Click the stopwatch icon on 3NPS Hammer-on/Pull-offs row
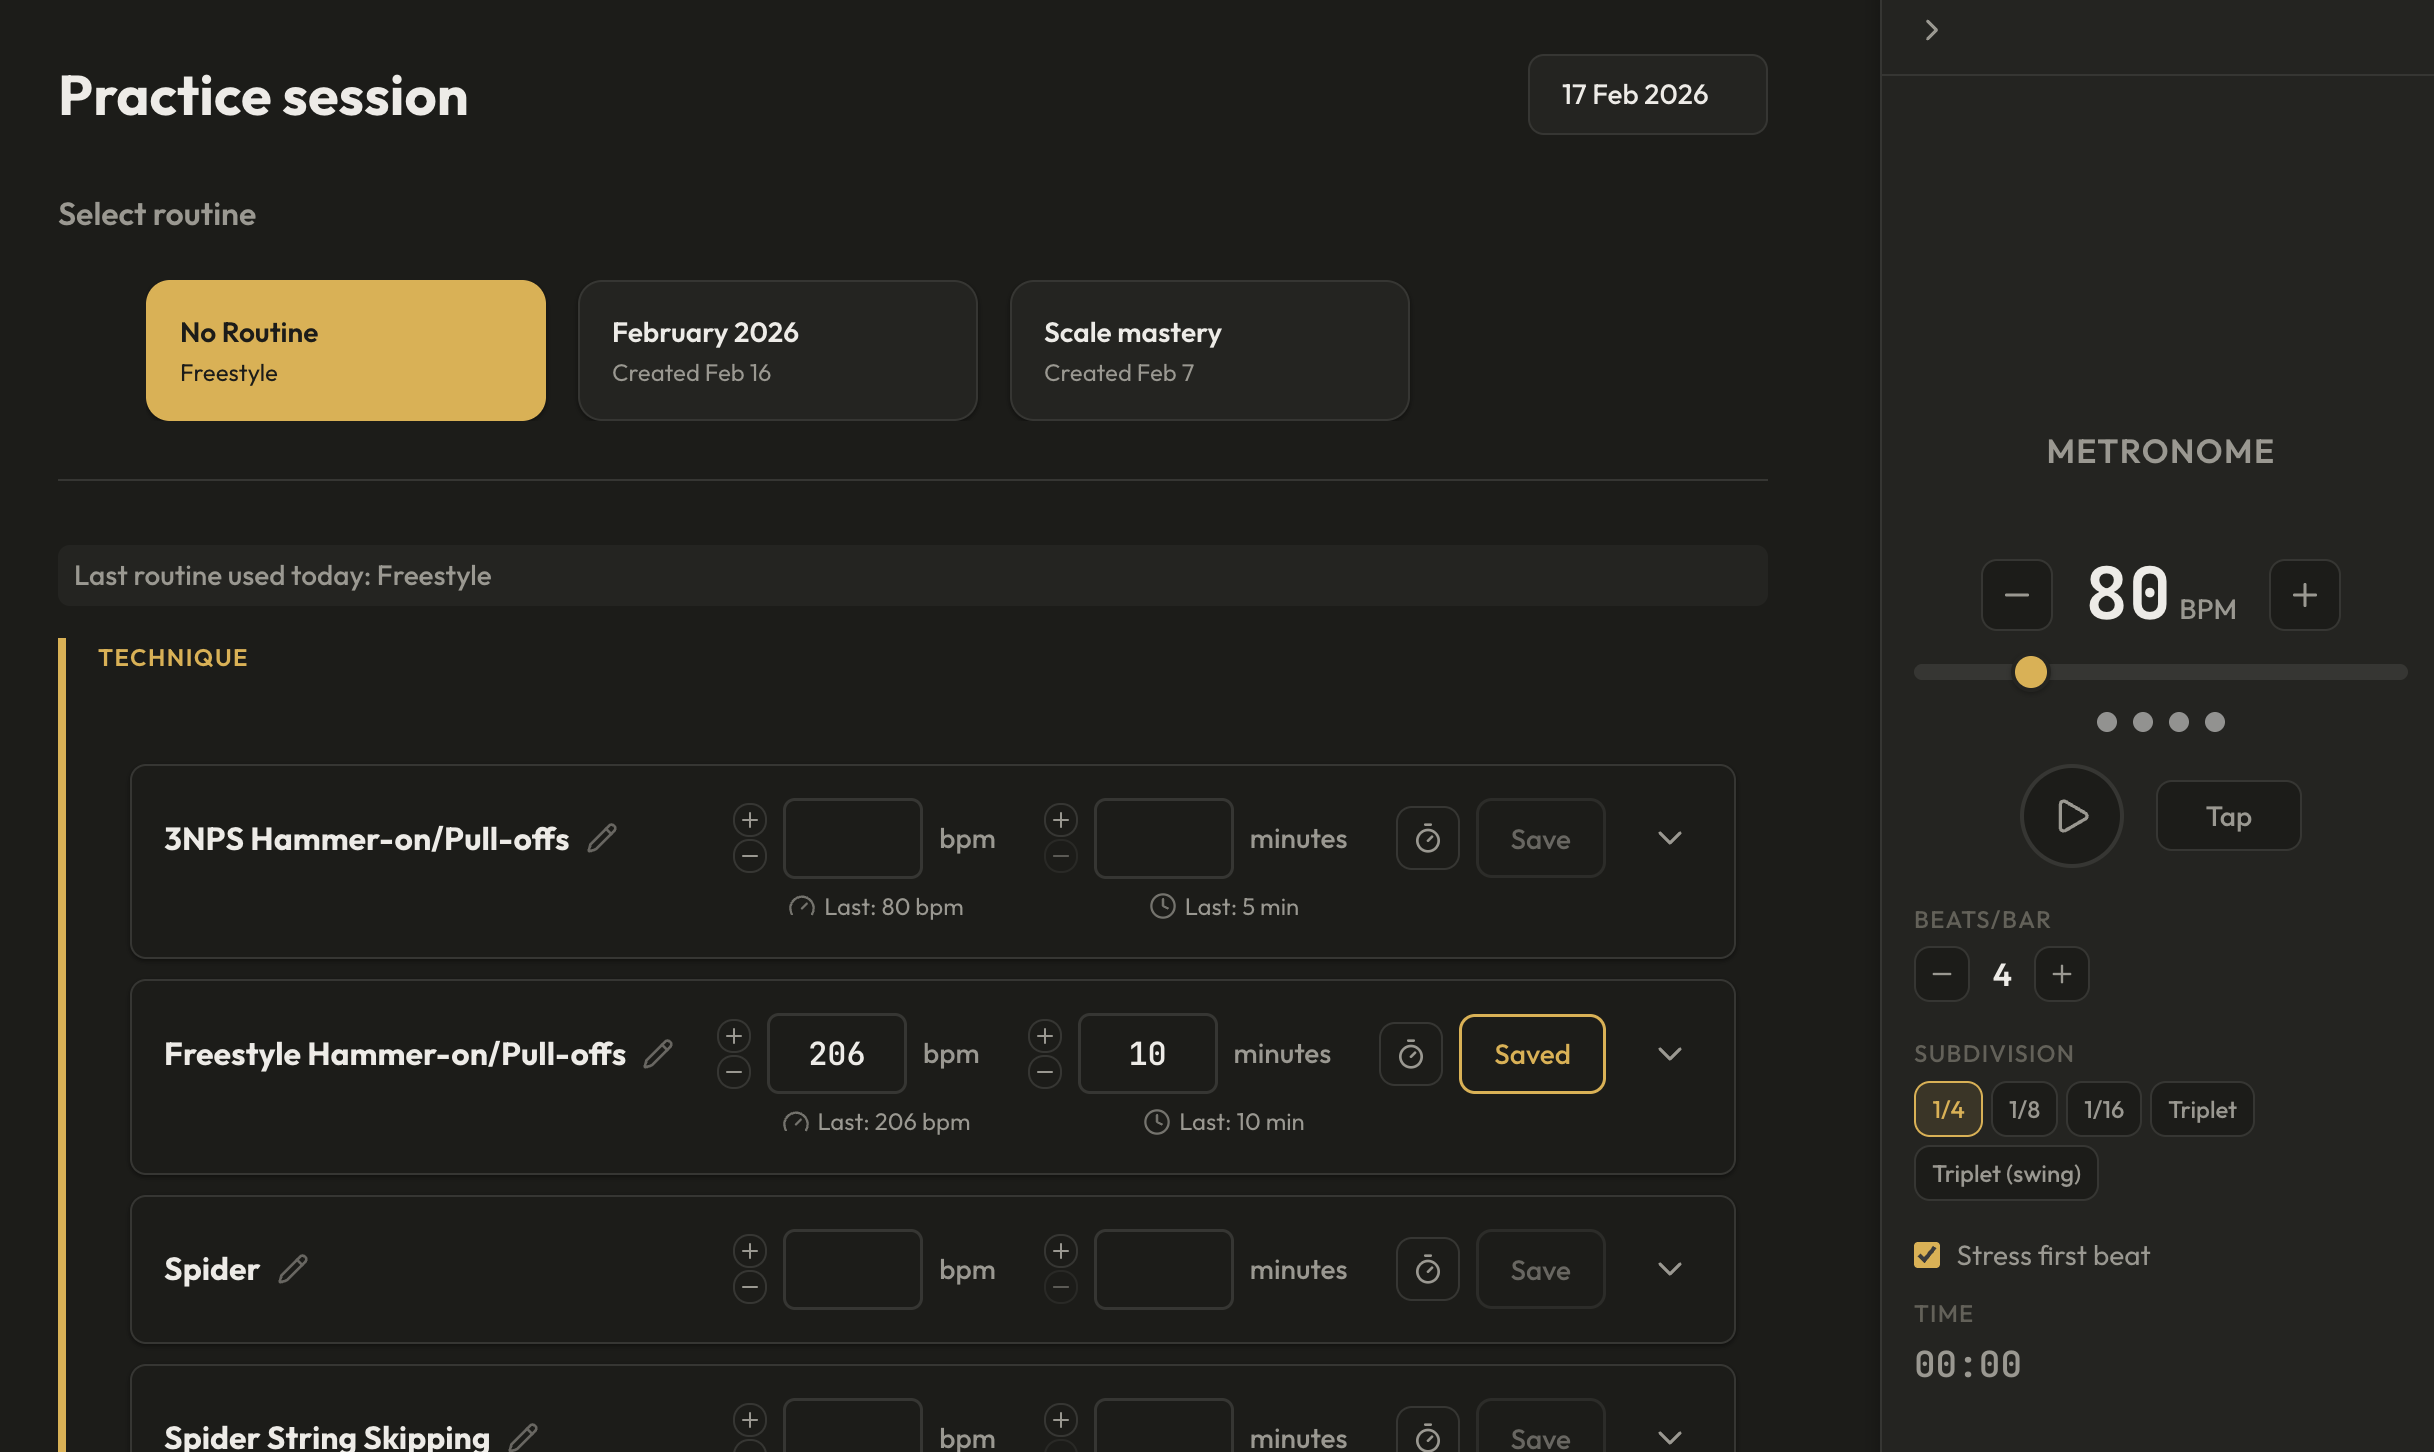Viewport: 2434px width, 1452px height. point(1427,838)
